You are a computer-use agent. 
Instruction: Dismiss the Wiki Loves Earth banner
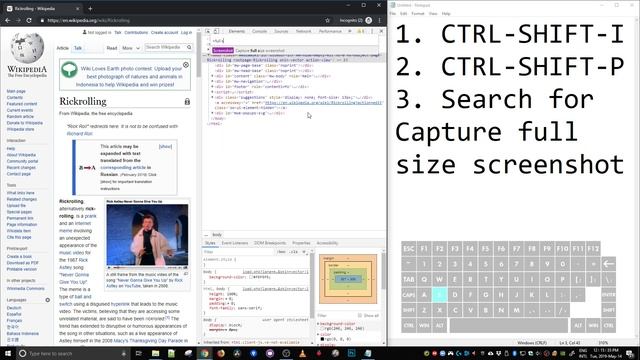[x=186, y=65]
